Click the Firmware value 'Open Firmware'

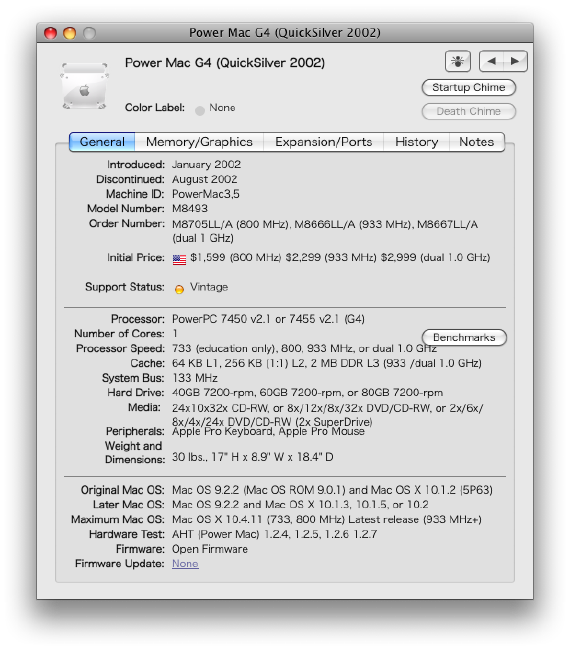coord(210,549)
